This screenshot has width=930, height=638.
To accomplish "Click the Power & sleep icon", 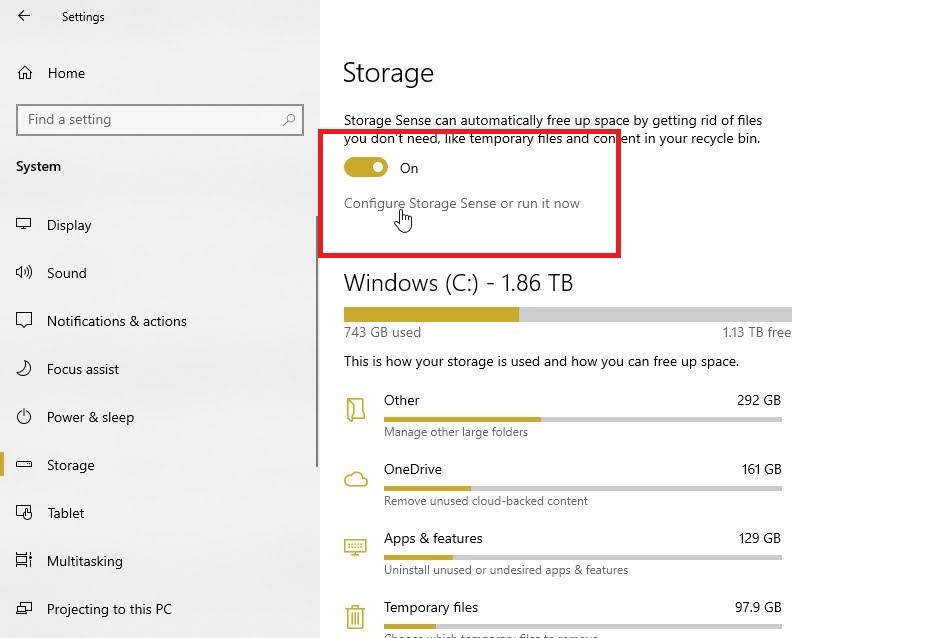I will click(24, 416).
